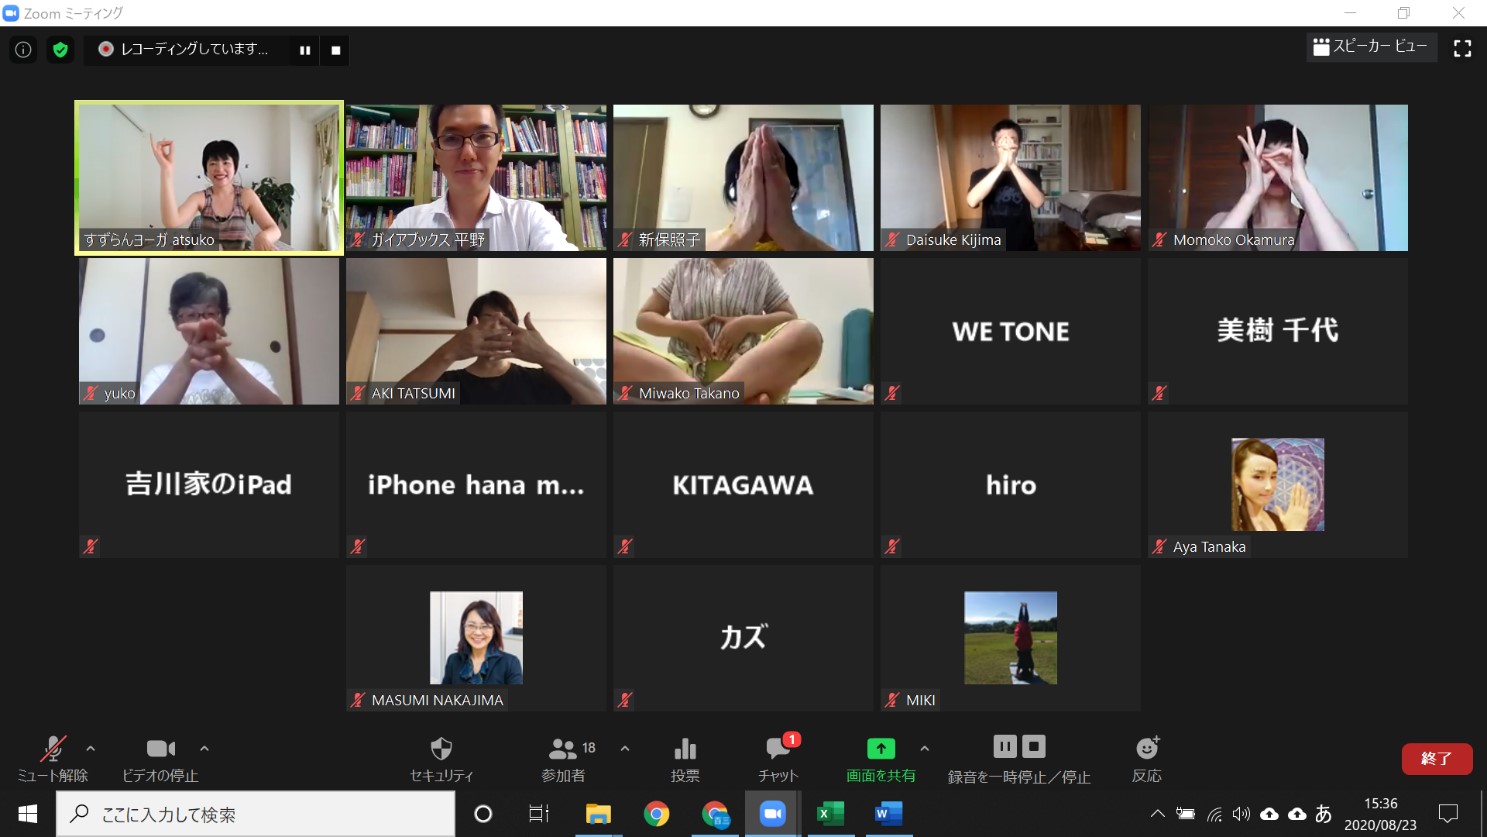The height and width of the screenshot is (837, 1487).
Task: Open the Wi-Fi network tray icon
Action: tap(1214, 814)
